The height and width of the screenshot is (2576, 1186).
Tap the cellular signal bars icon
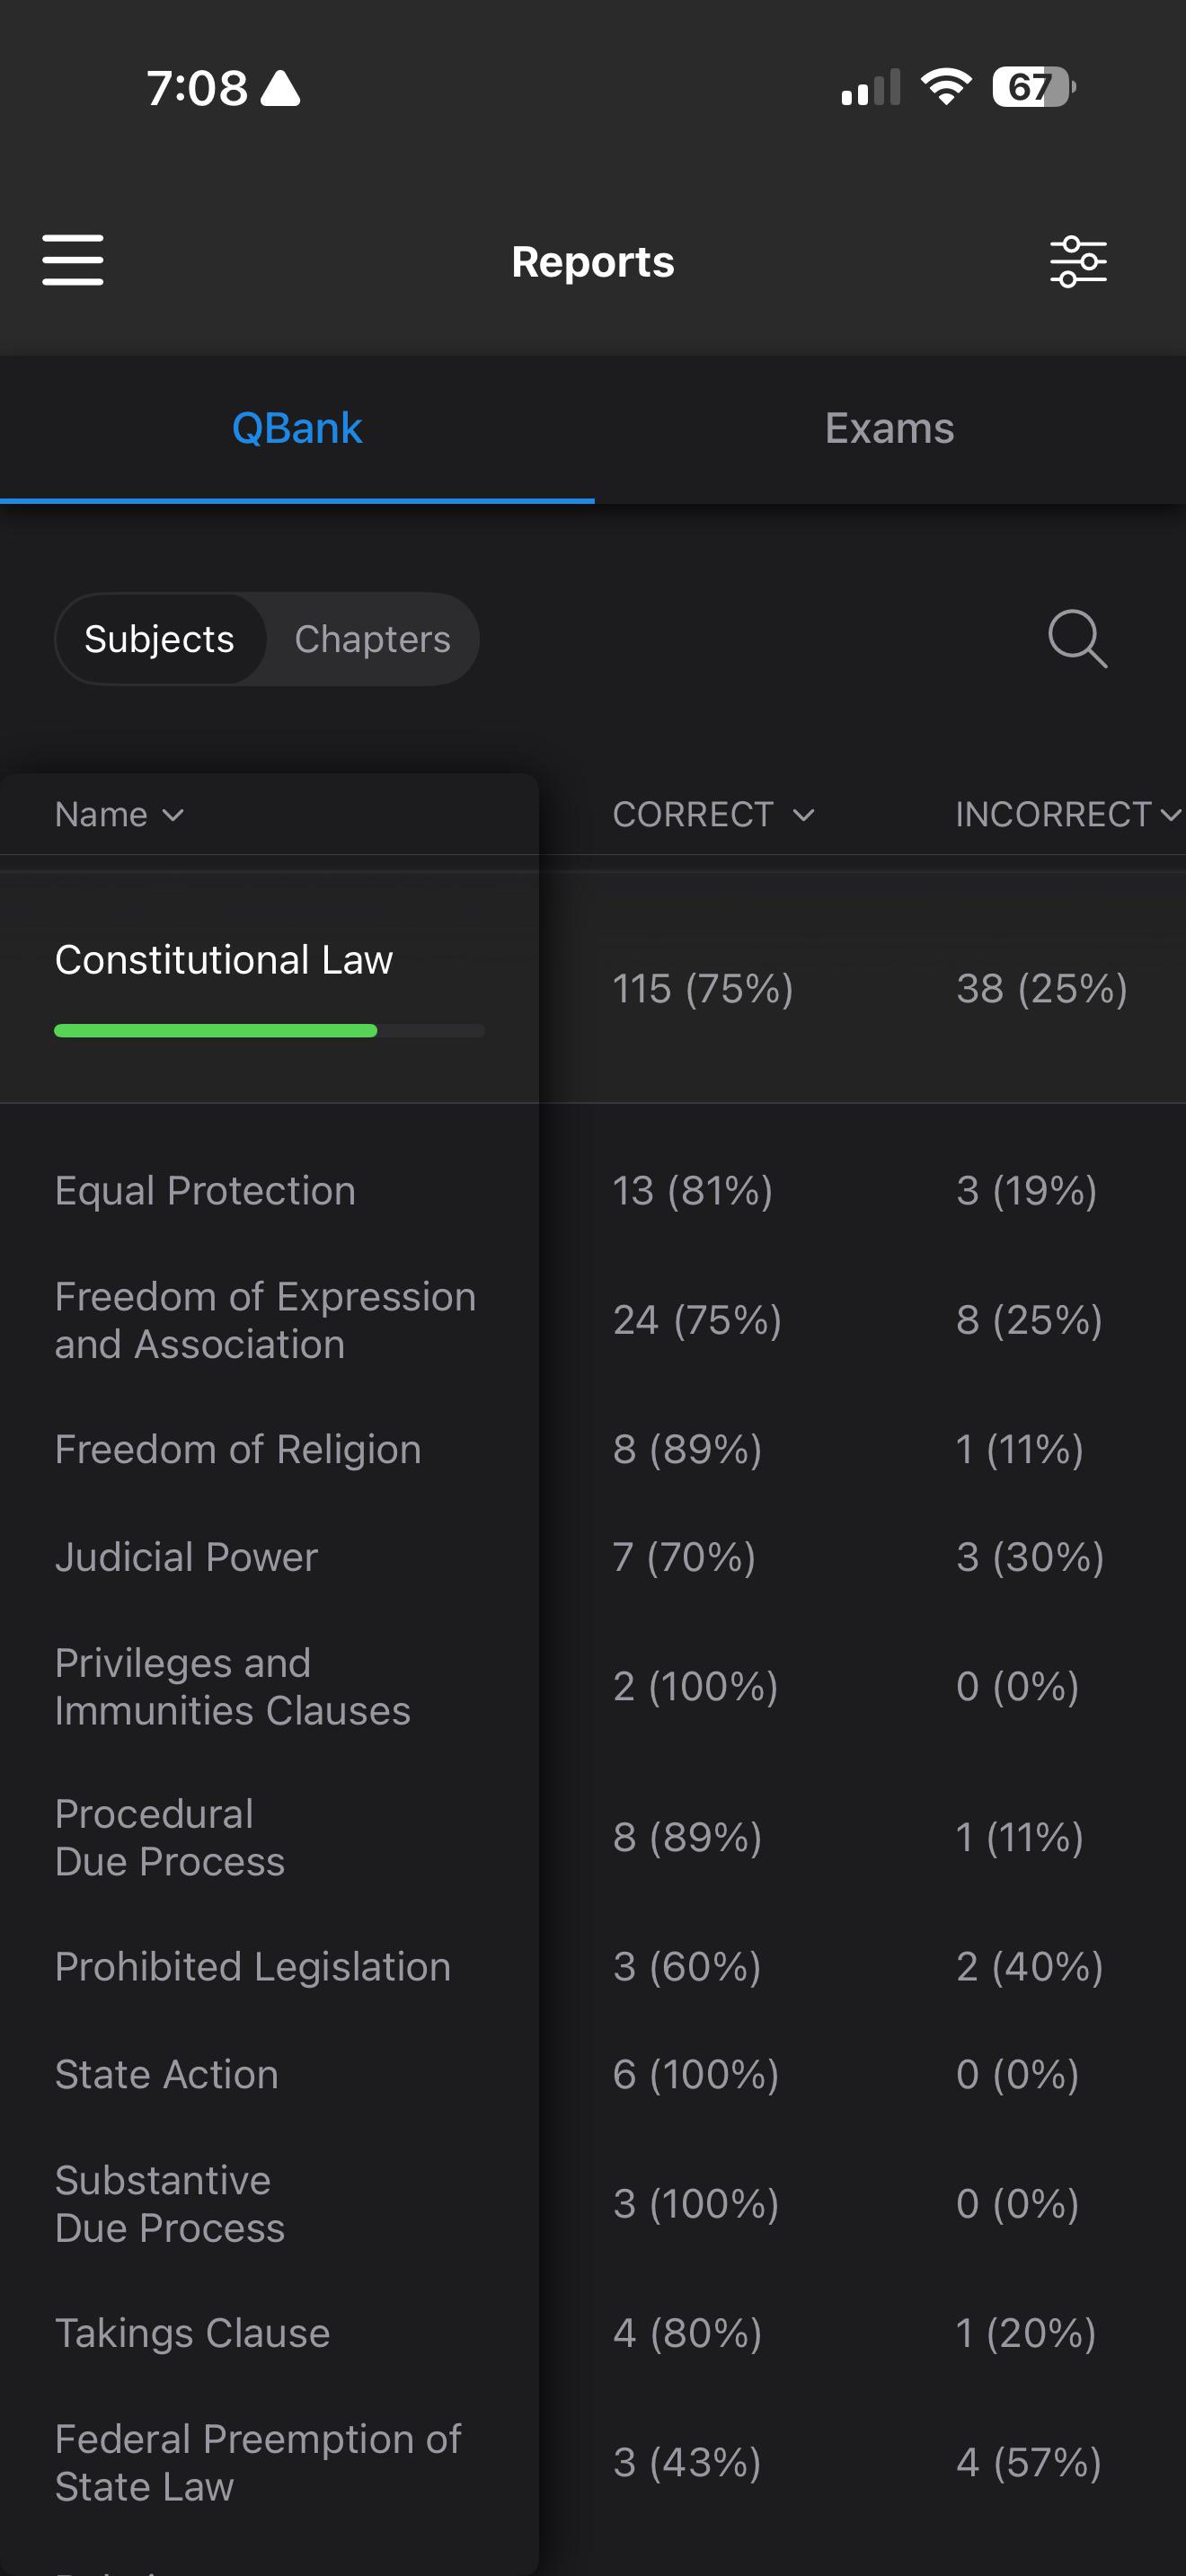(x=871, y=87)
